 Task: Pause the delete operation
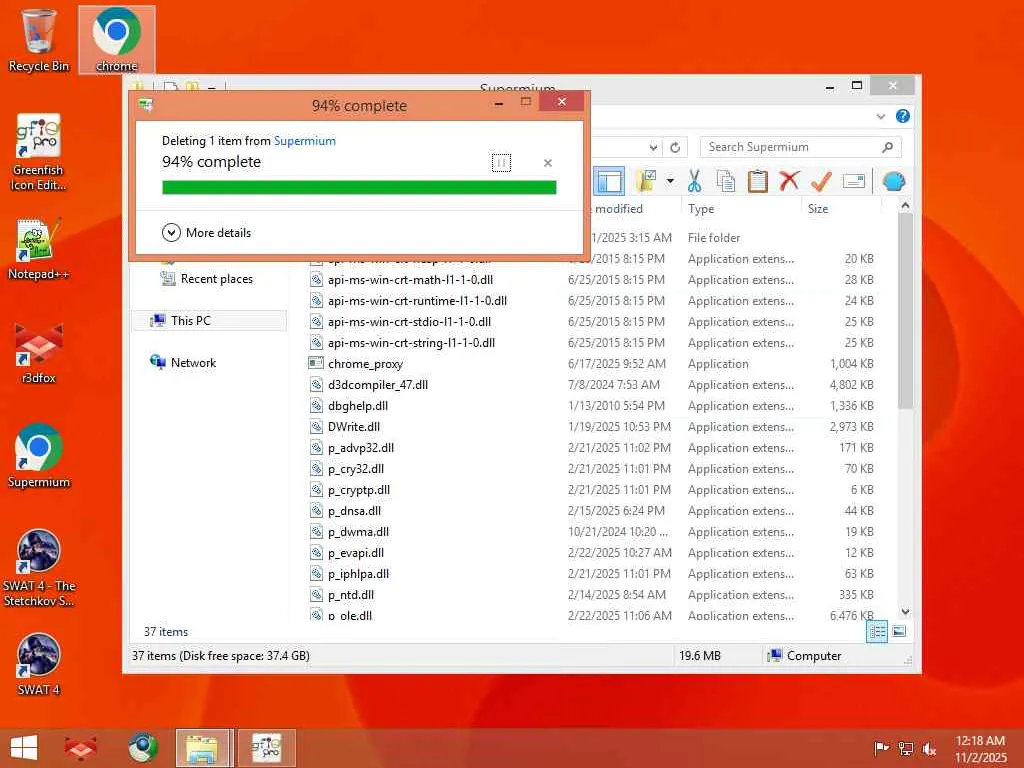tap(501, 163)
